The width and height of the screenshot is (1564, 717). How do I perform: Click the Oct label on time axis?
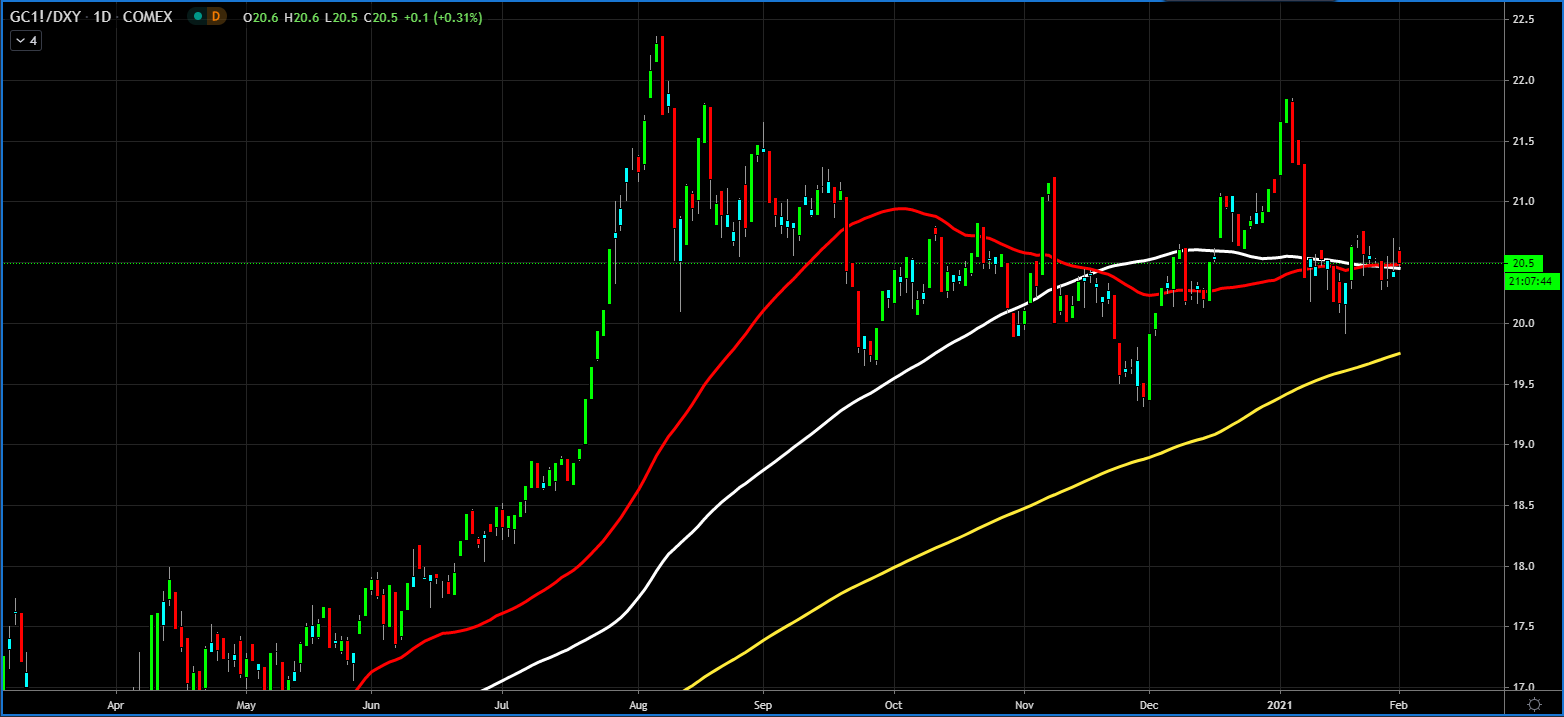(x=894, y=705)
